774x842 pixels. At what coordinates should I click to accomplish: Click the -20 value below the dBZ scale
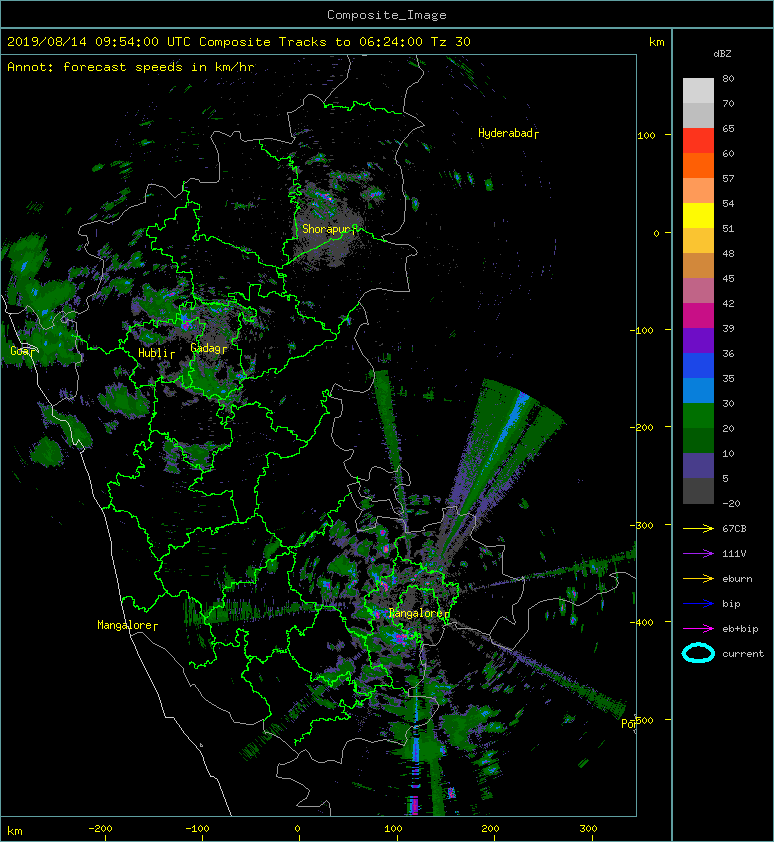(731, 503)
